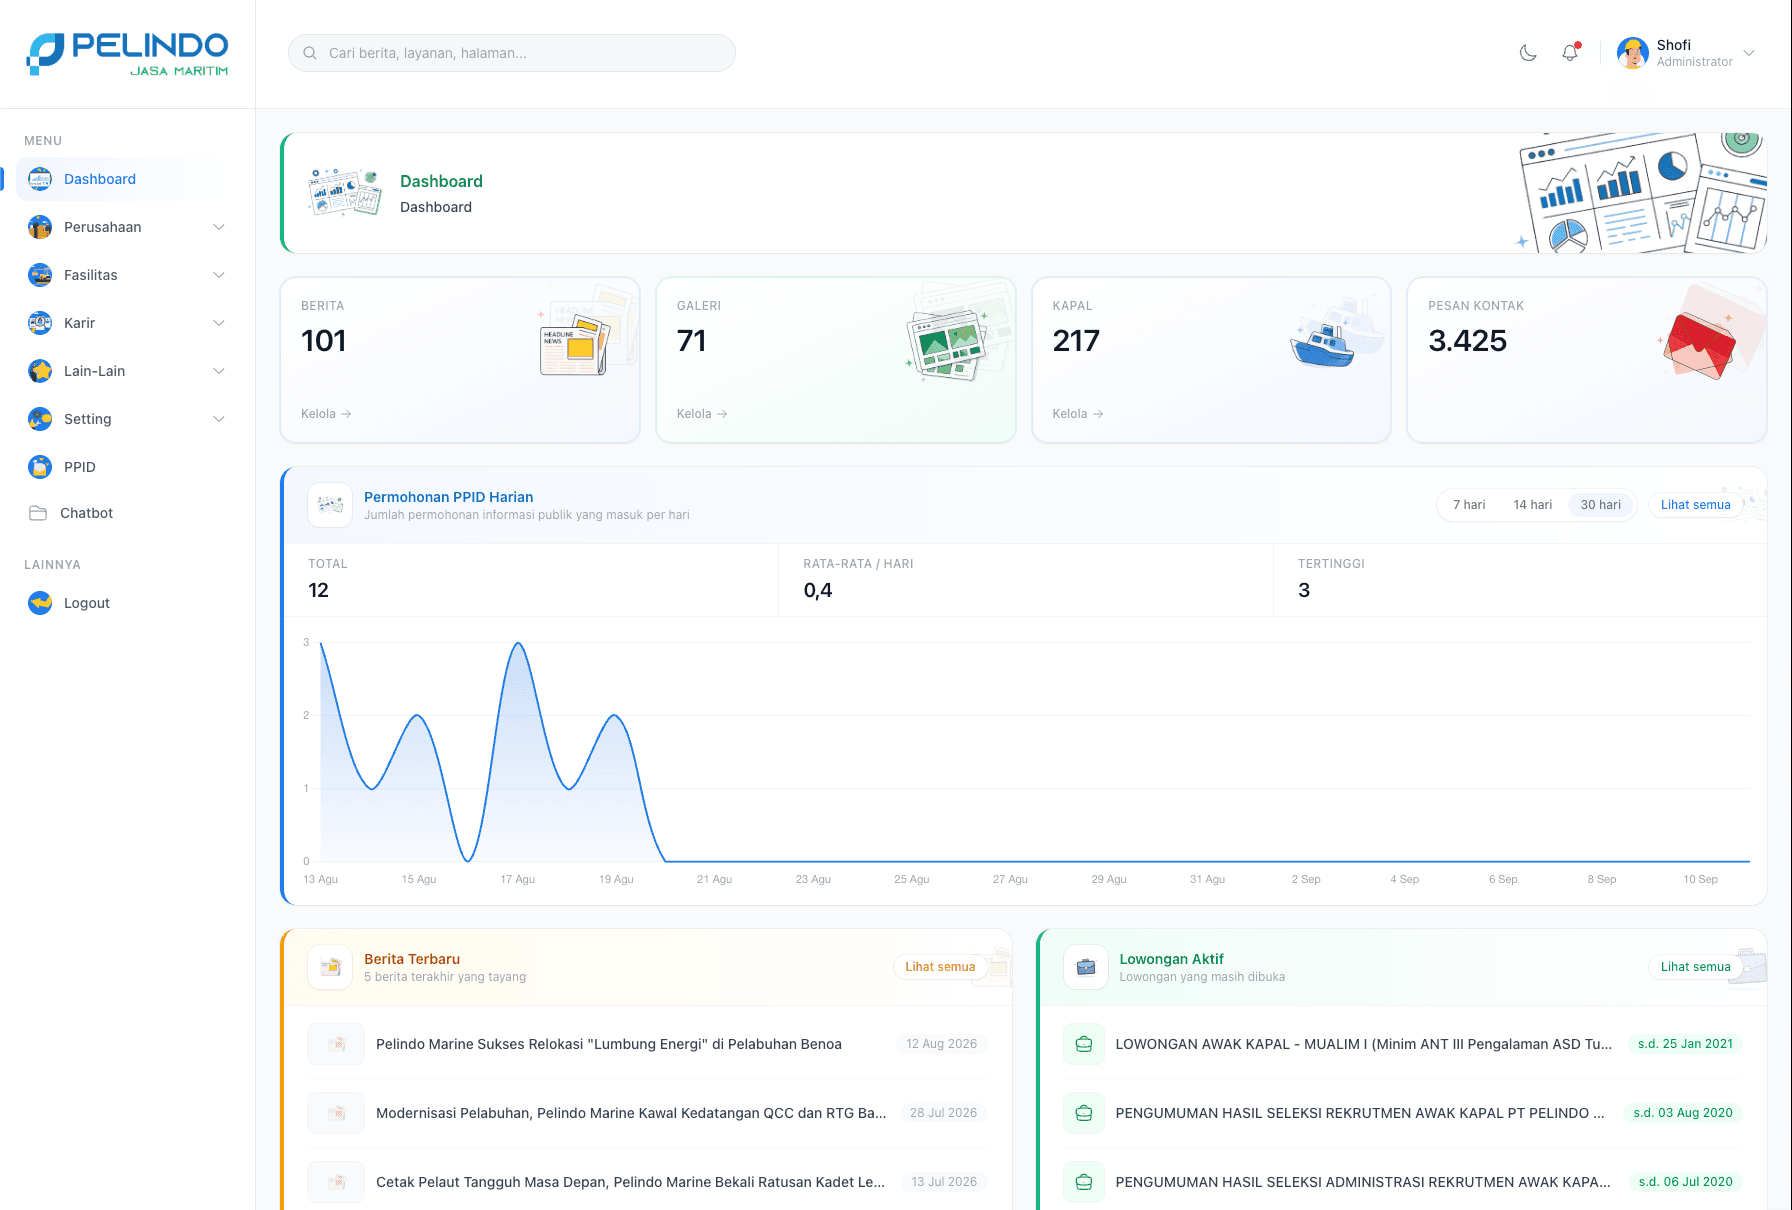Open Chatbot menu item
The width and height of the screenshot is (1792, 1210).
pyautogui.click(x=128, y=513)
